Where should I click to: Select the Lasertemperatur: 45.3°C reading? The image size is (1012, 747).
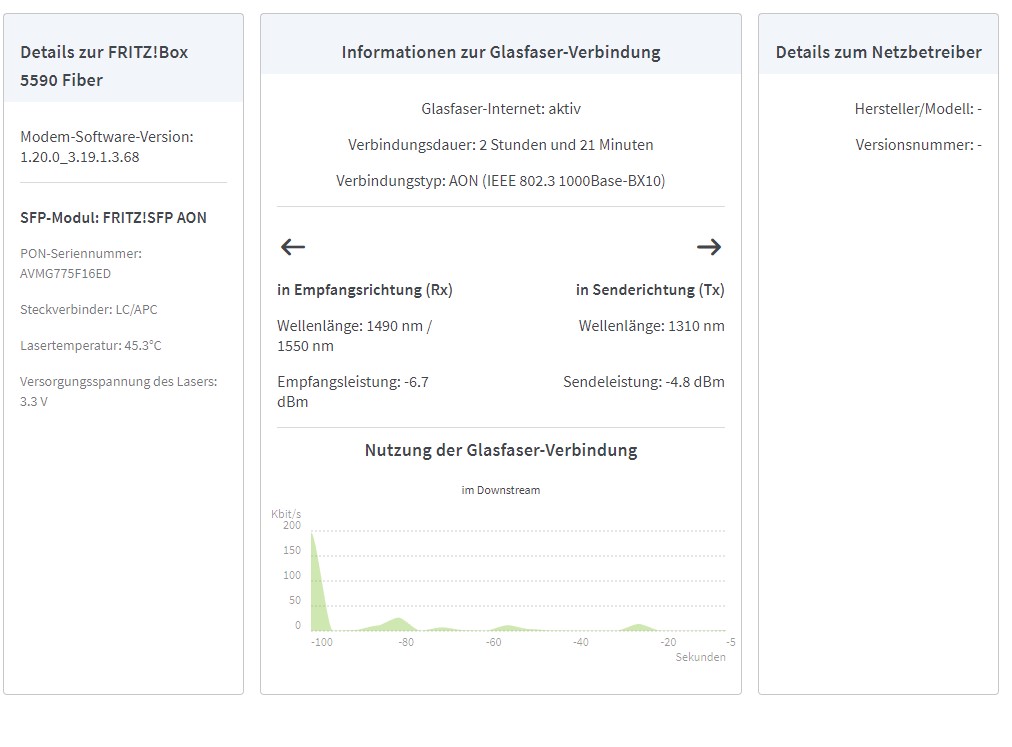point(90,345)
